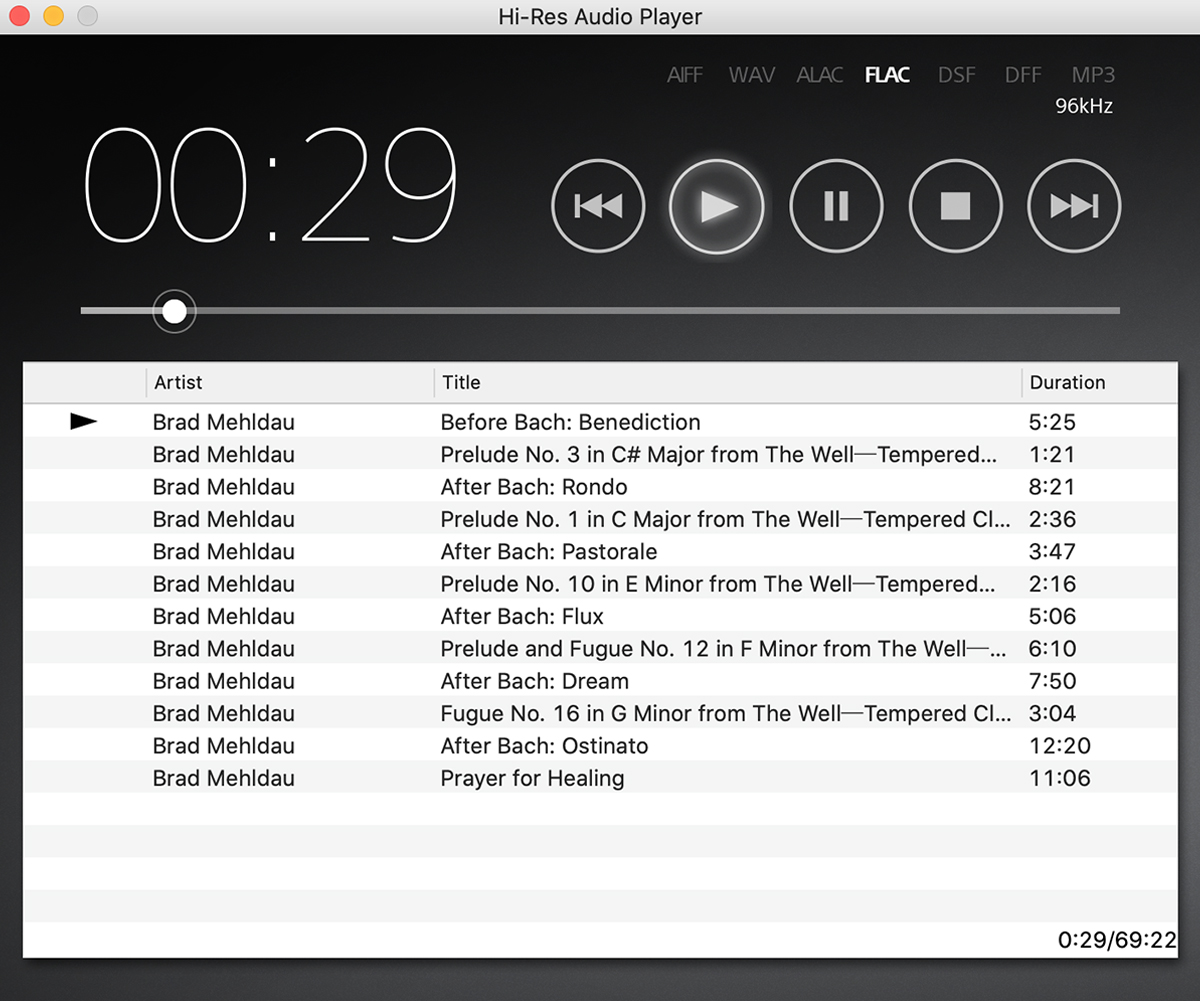Pause the current track
Viewport: 1200px width, 1001px height.
click(836, 206)
